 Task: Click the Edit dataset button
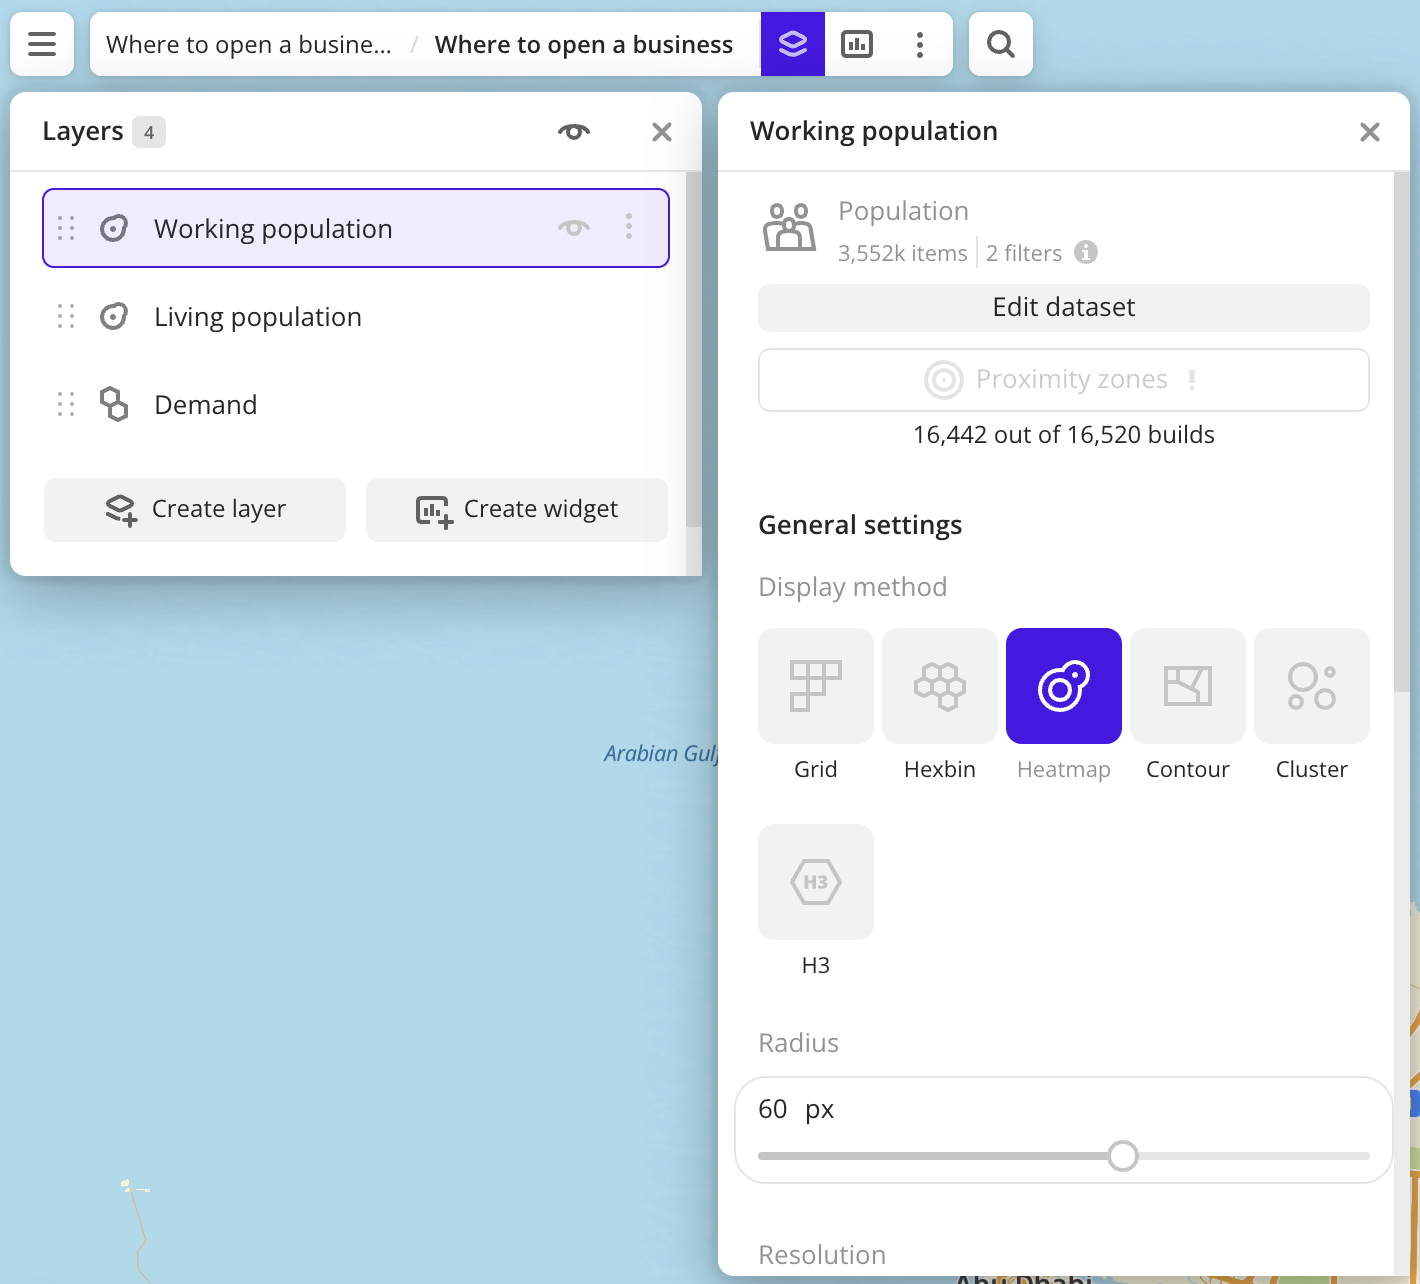(x=1063, y=308)
